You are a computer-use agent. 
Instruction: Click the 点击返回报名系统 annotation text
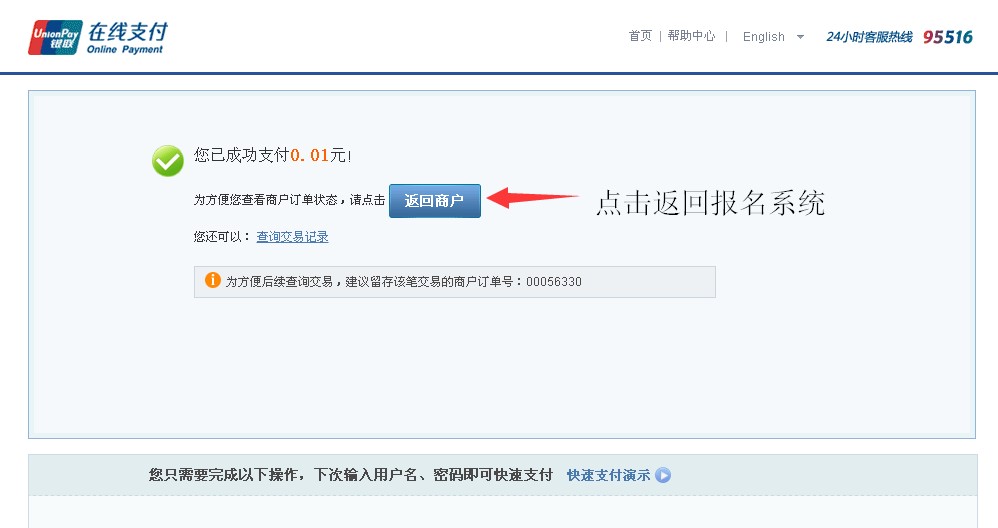pos(710,203)
